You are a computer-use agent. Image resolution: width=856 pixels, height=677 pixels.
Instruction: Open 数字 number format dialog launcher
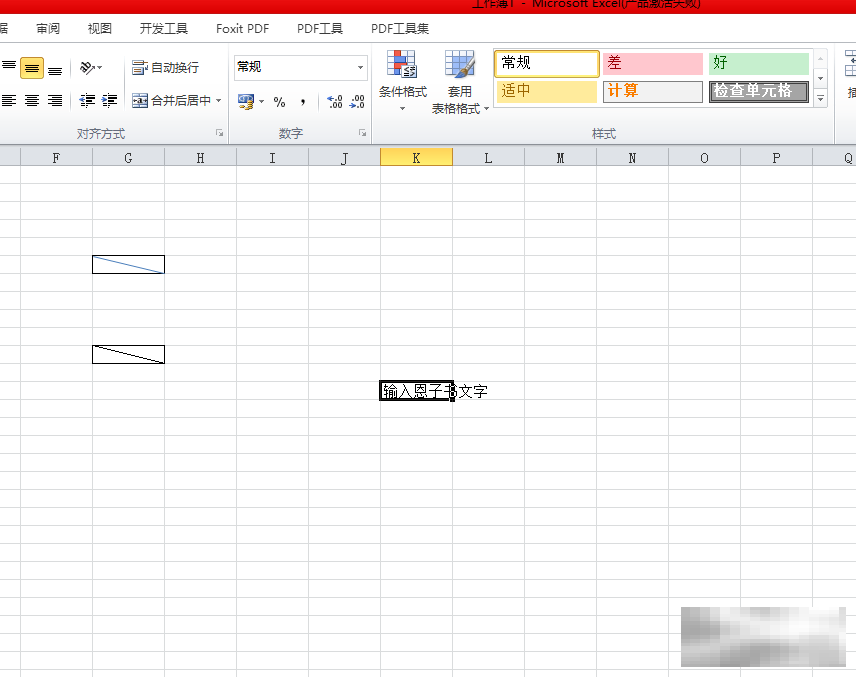(362, 133)
